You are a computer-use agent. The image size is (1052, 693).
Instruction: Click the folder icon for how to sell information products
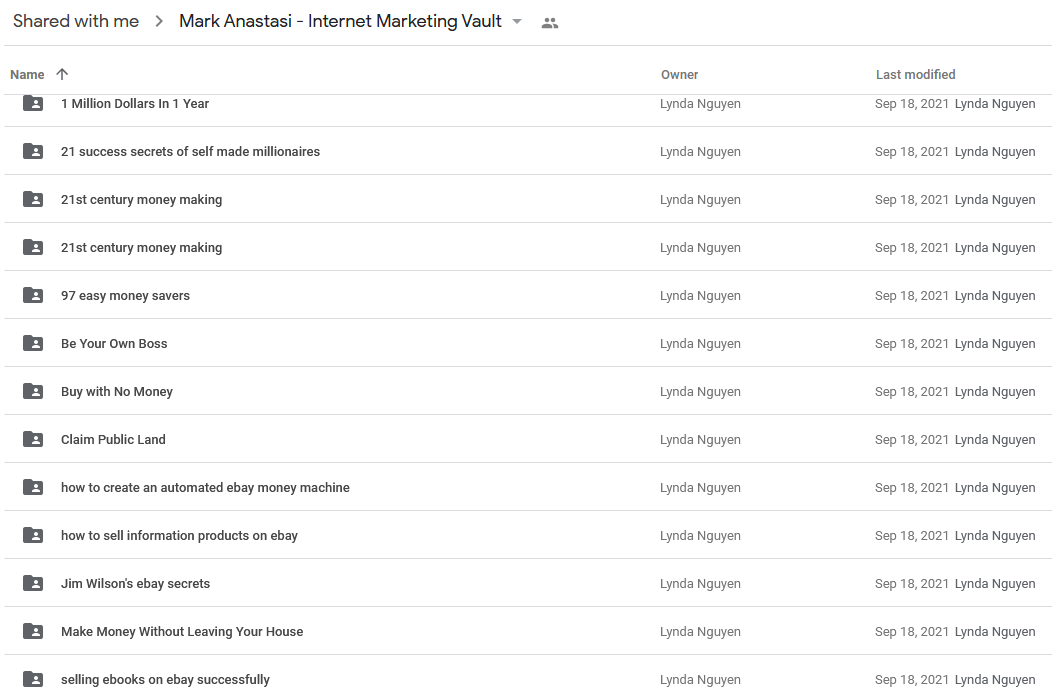click(33, 535)
